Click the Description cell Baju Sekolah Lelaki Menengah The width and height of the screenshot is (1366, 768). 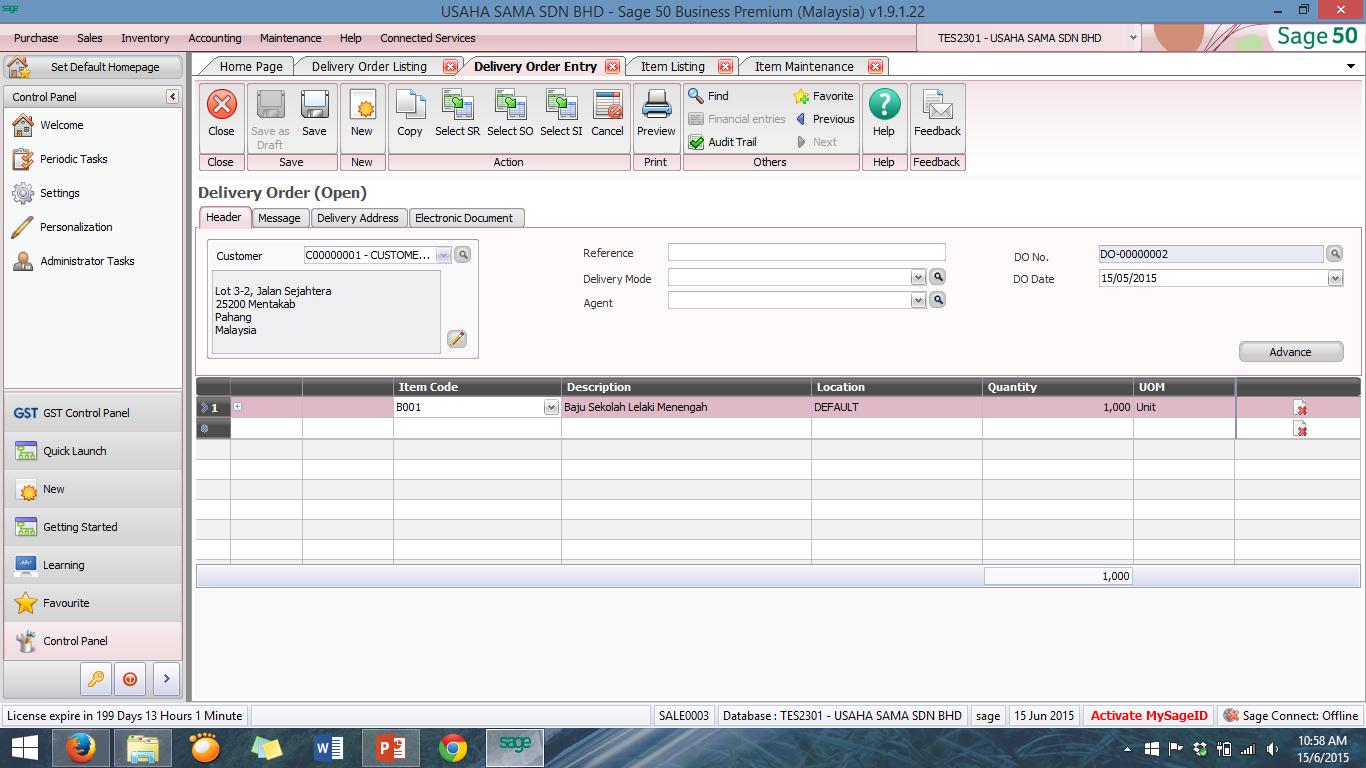(686, 408)
